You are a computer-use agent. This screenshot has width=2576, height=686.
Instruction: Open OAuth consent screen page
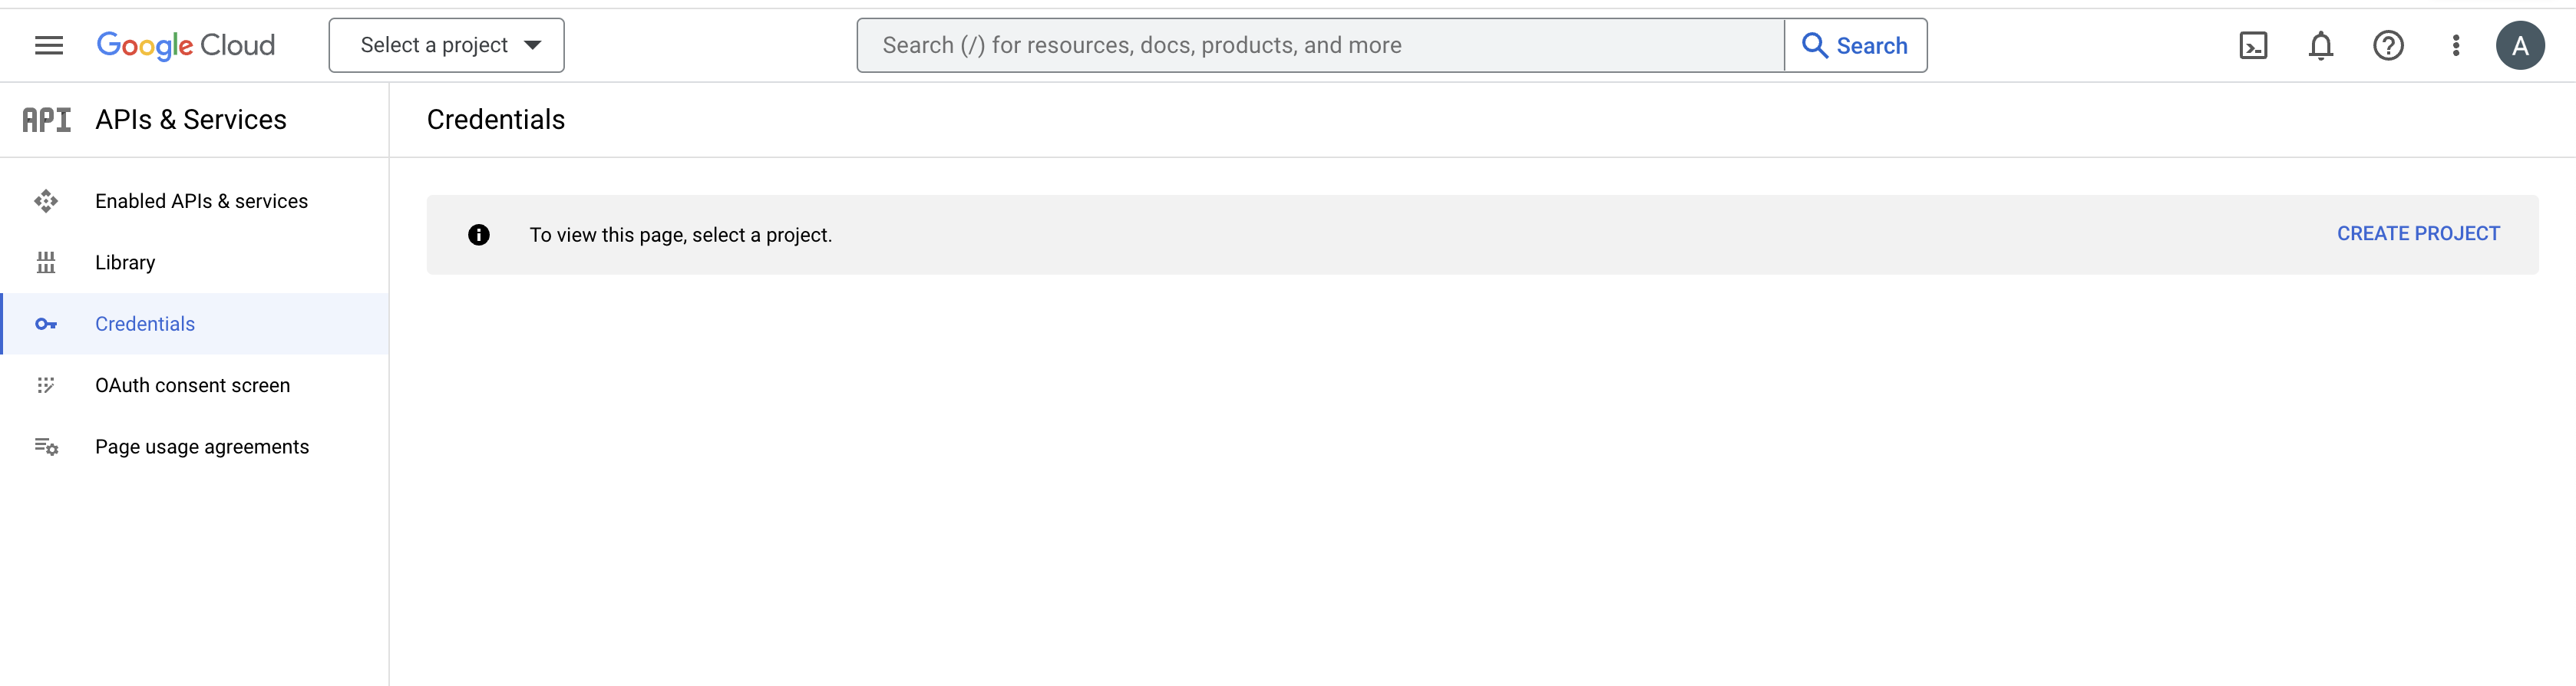click(192, 385)
